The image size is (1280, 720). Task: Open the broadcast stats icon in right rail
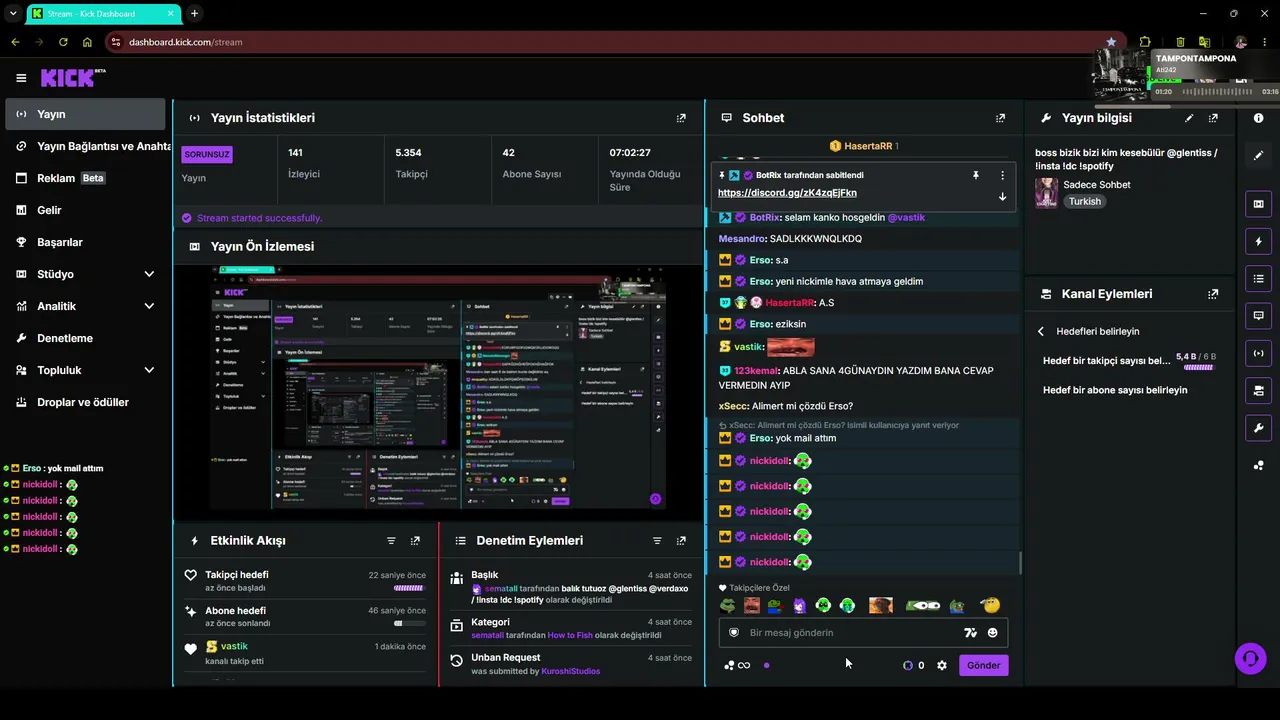1258,353
